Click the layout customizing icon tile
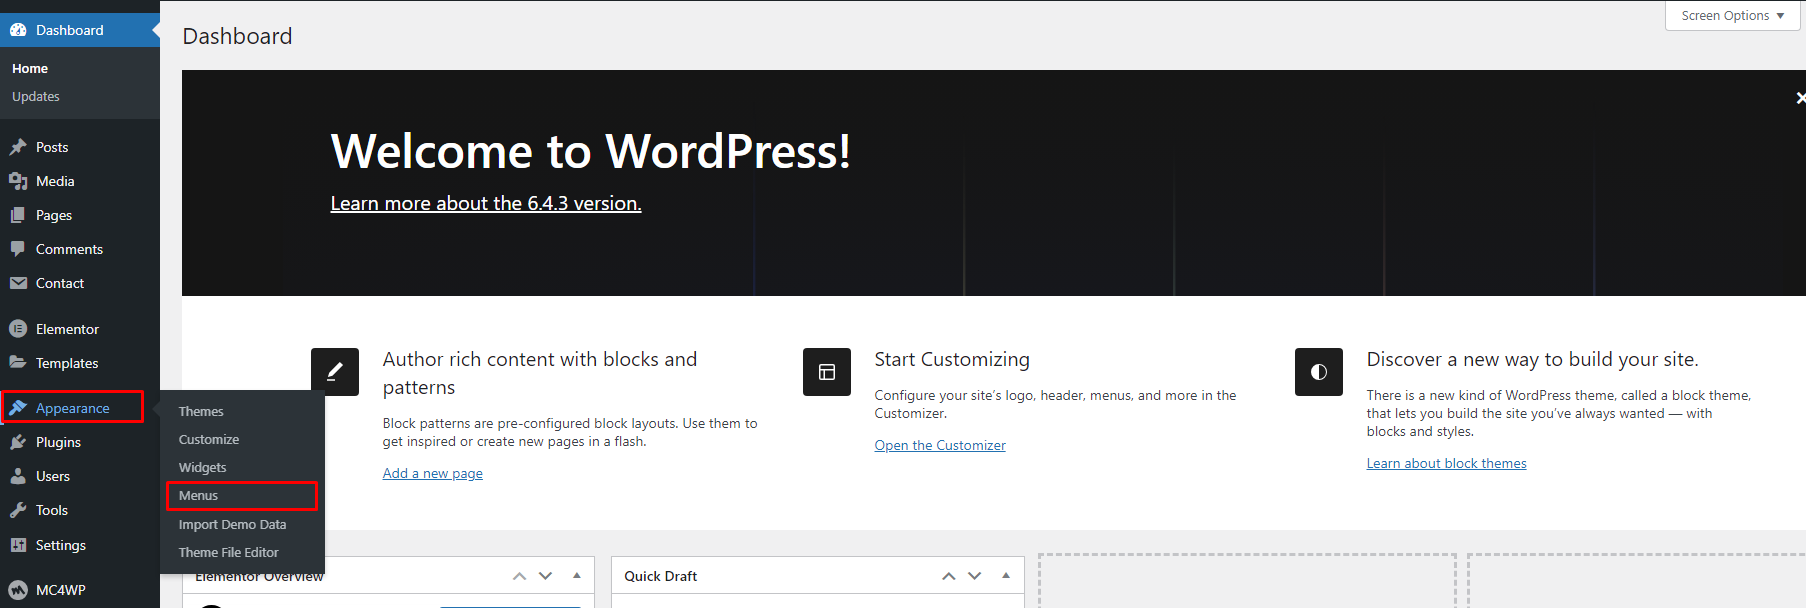This screenshot has width=1806, height=608. tap(827, 372)
